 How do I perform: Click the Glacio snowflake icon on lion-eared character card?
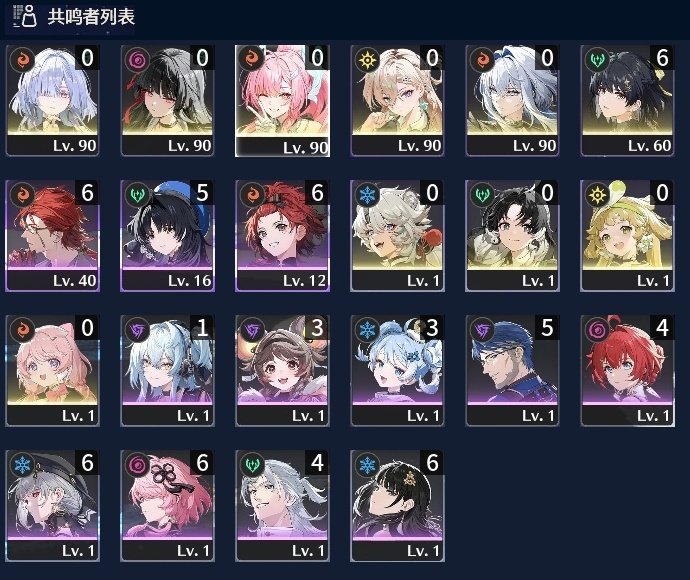tap(367, 195)
